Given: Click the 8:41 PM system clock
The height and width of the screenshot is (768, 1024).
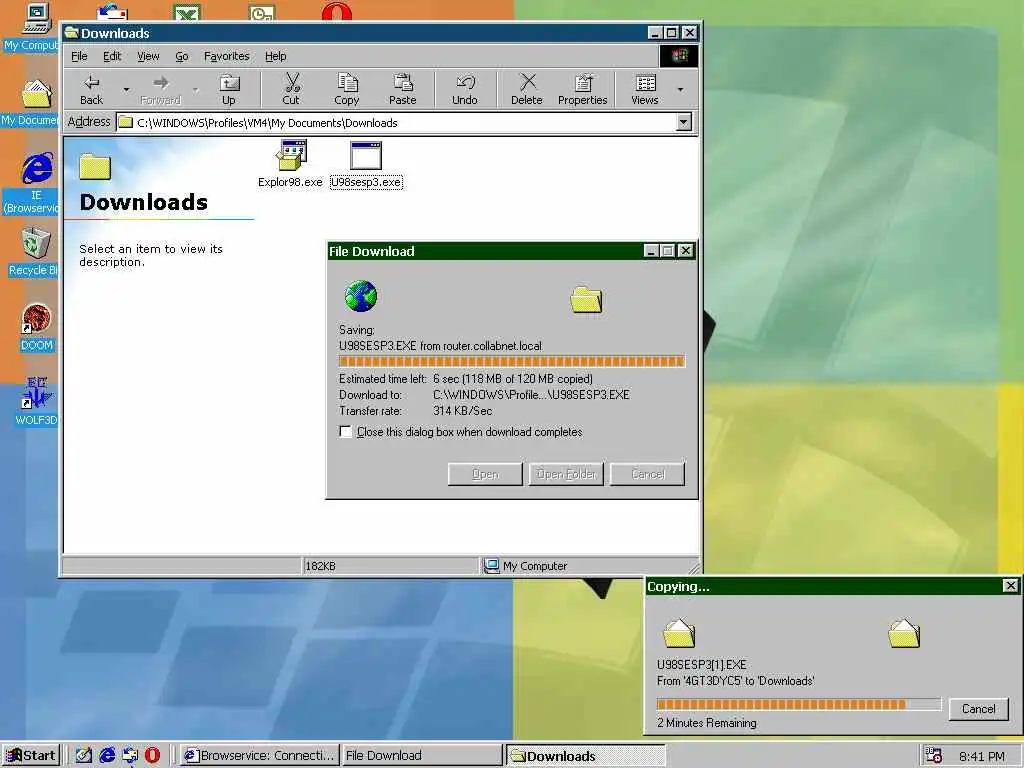Looking at the screenshot, I should click(982, 756).
